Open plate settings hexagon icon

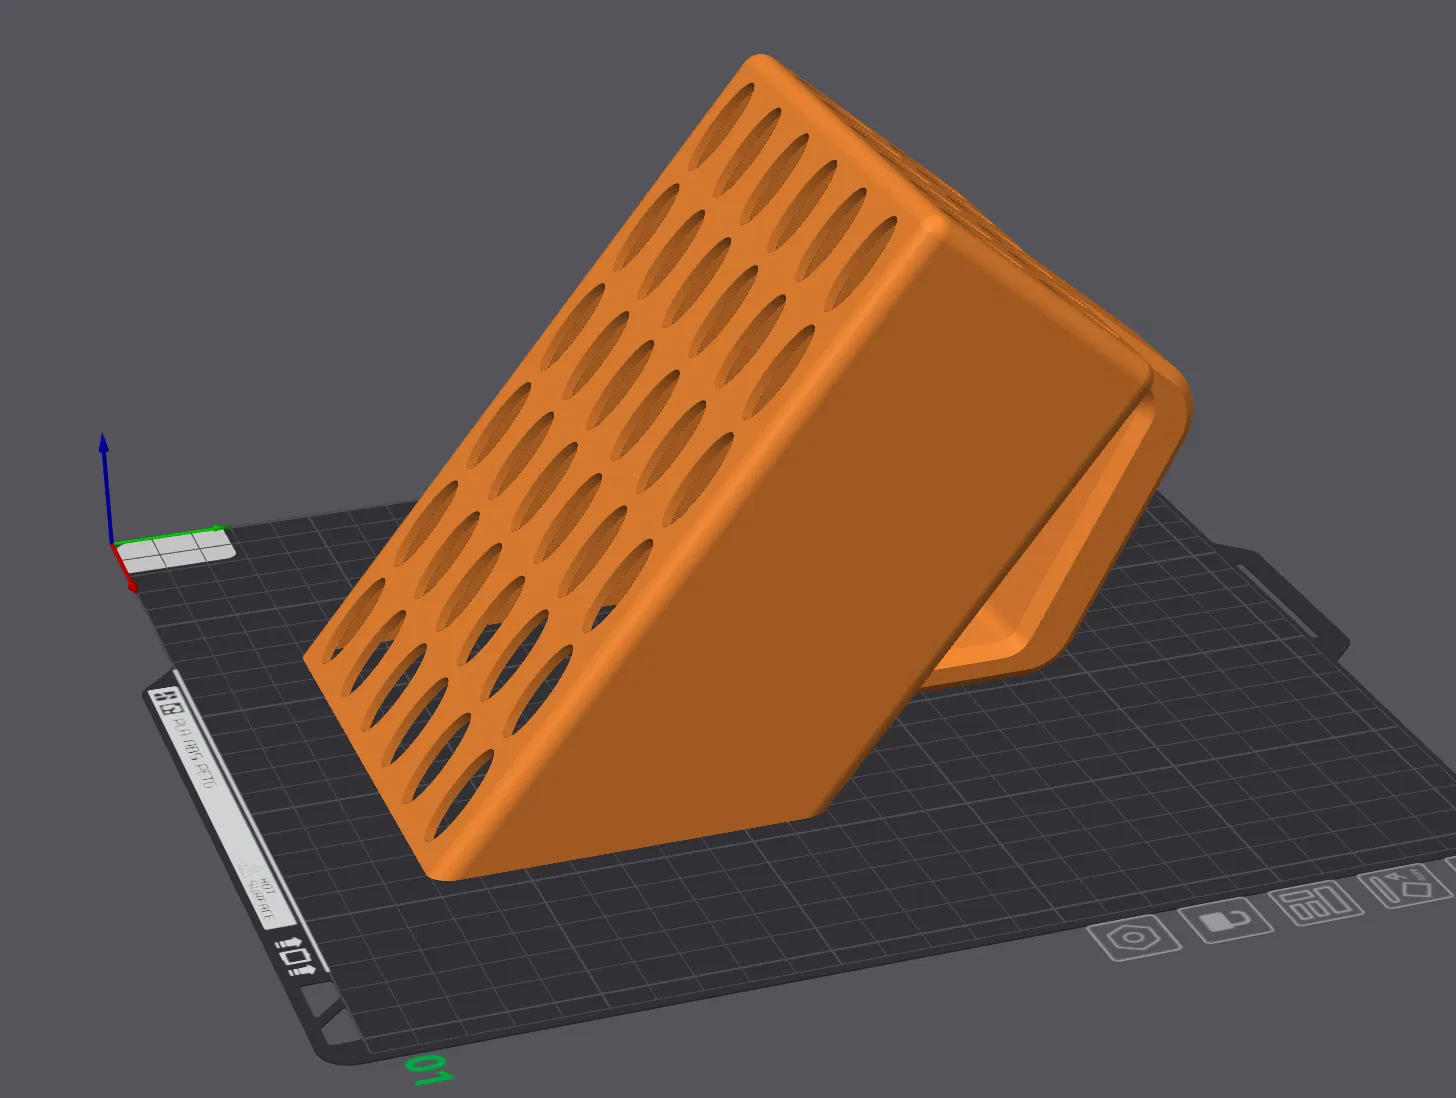pos(1134,938)
